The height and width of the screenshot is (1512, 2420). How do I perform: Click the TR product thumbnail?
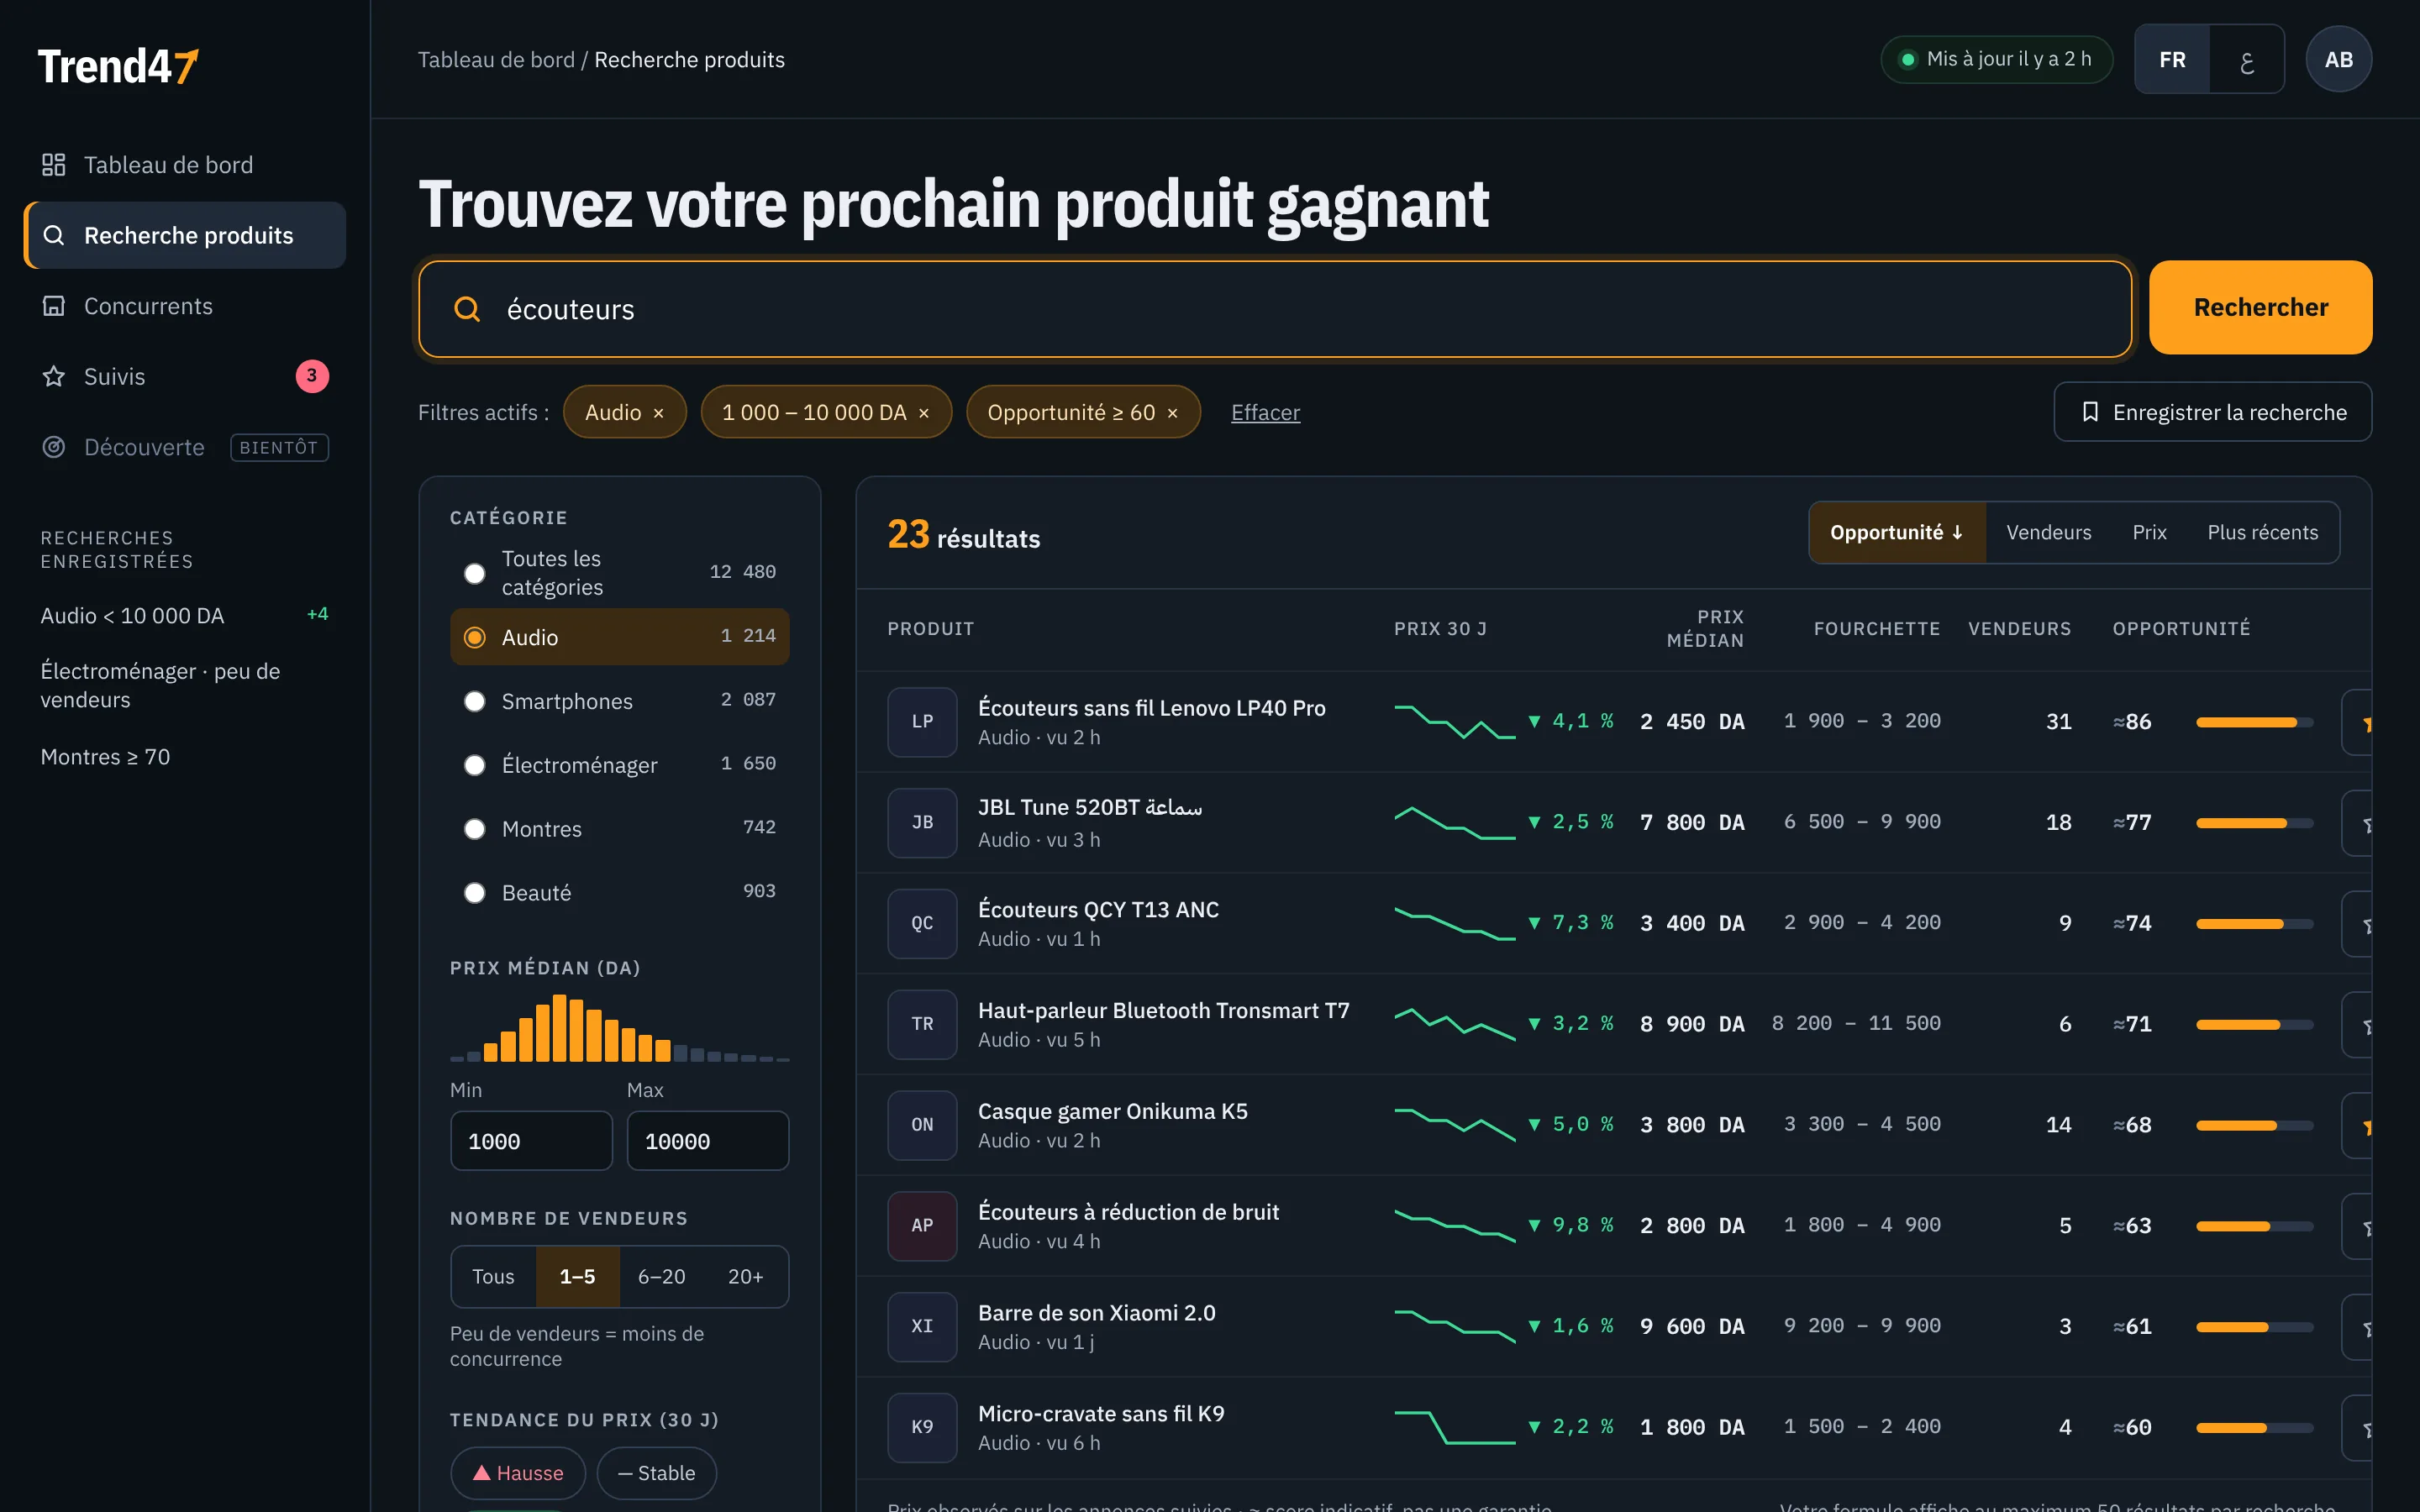point(922,1024)
